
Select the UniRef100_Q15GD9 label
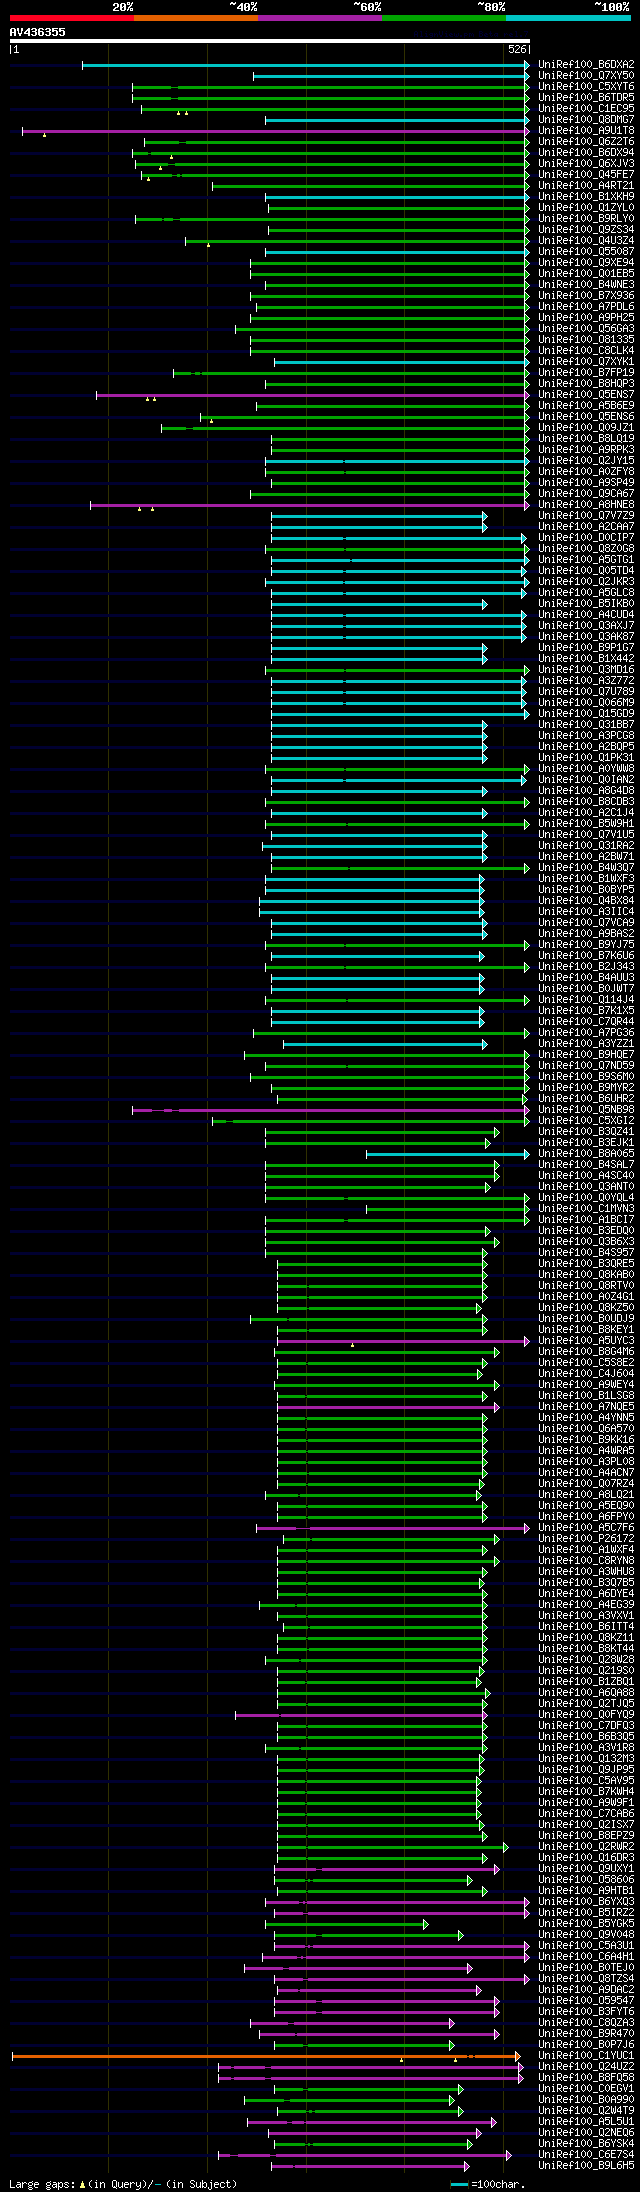point(586,714)
